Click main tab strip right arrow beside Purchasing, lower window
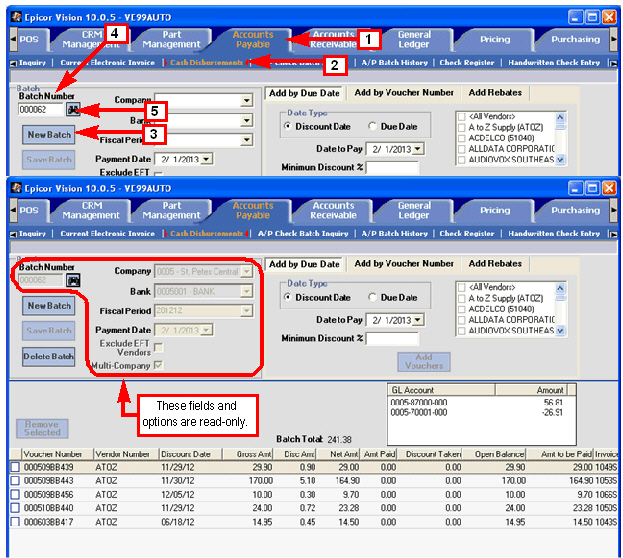This screenshot has height=558, width=623. point(613,210)
